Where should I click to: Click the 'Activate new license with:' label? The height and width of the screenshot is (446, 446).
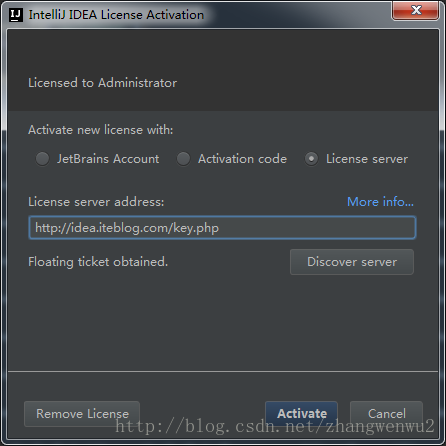[x=101, y=130]
